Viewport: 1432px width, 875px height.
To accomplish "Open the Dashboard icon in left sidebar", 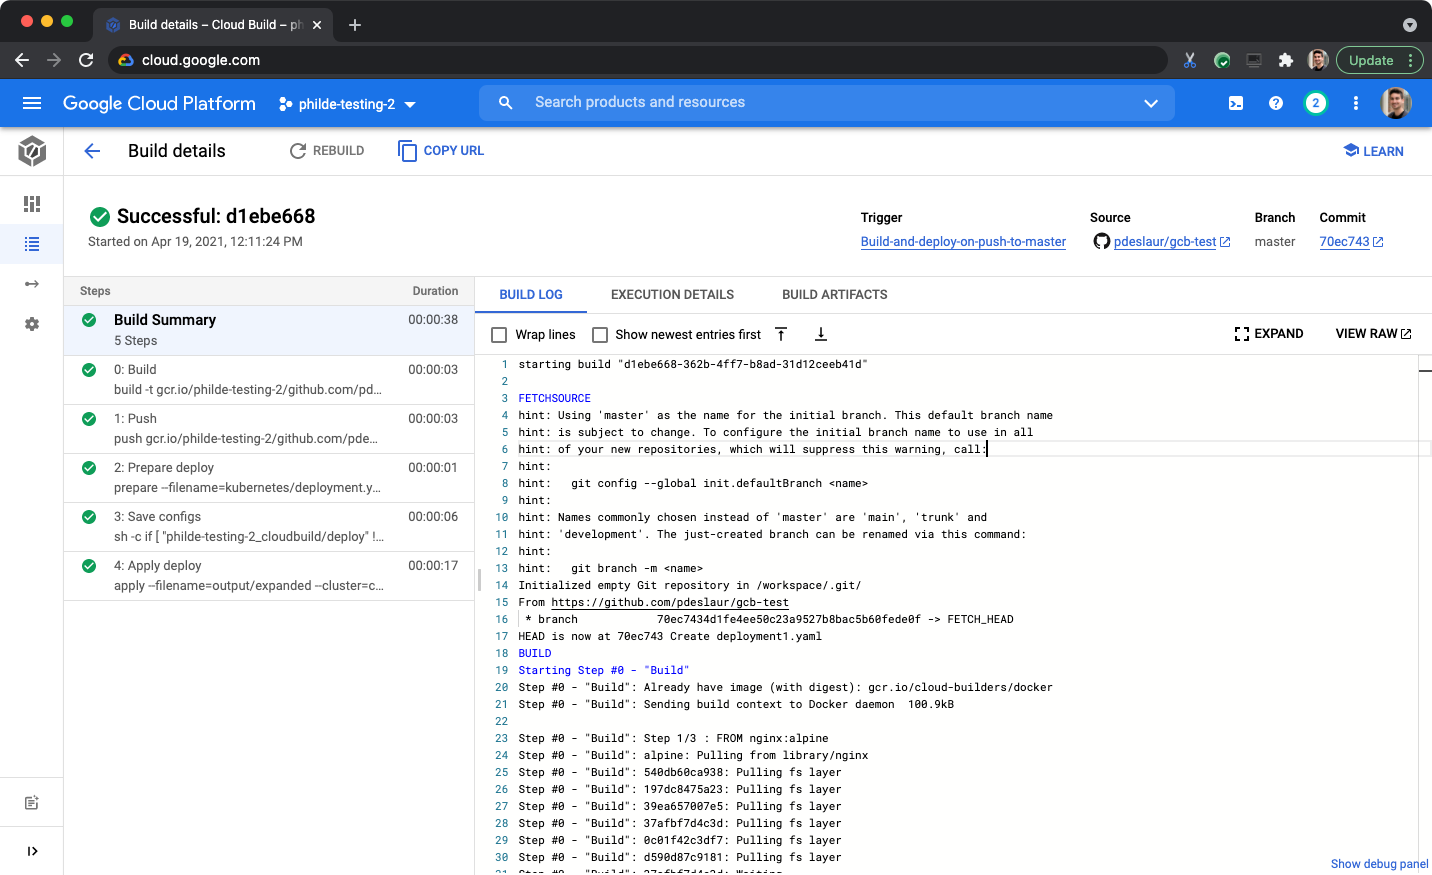I will 32,204.
